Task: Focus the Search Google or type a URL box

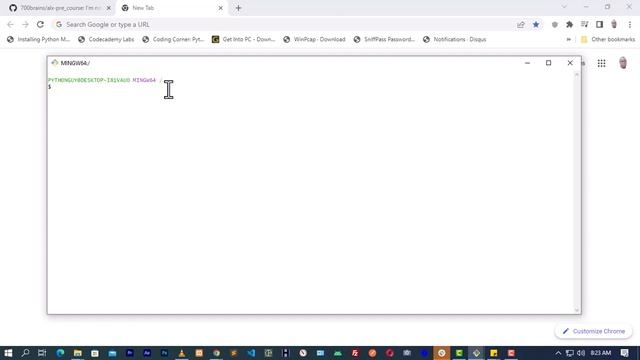Action: click(x=286, y=24)
